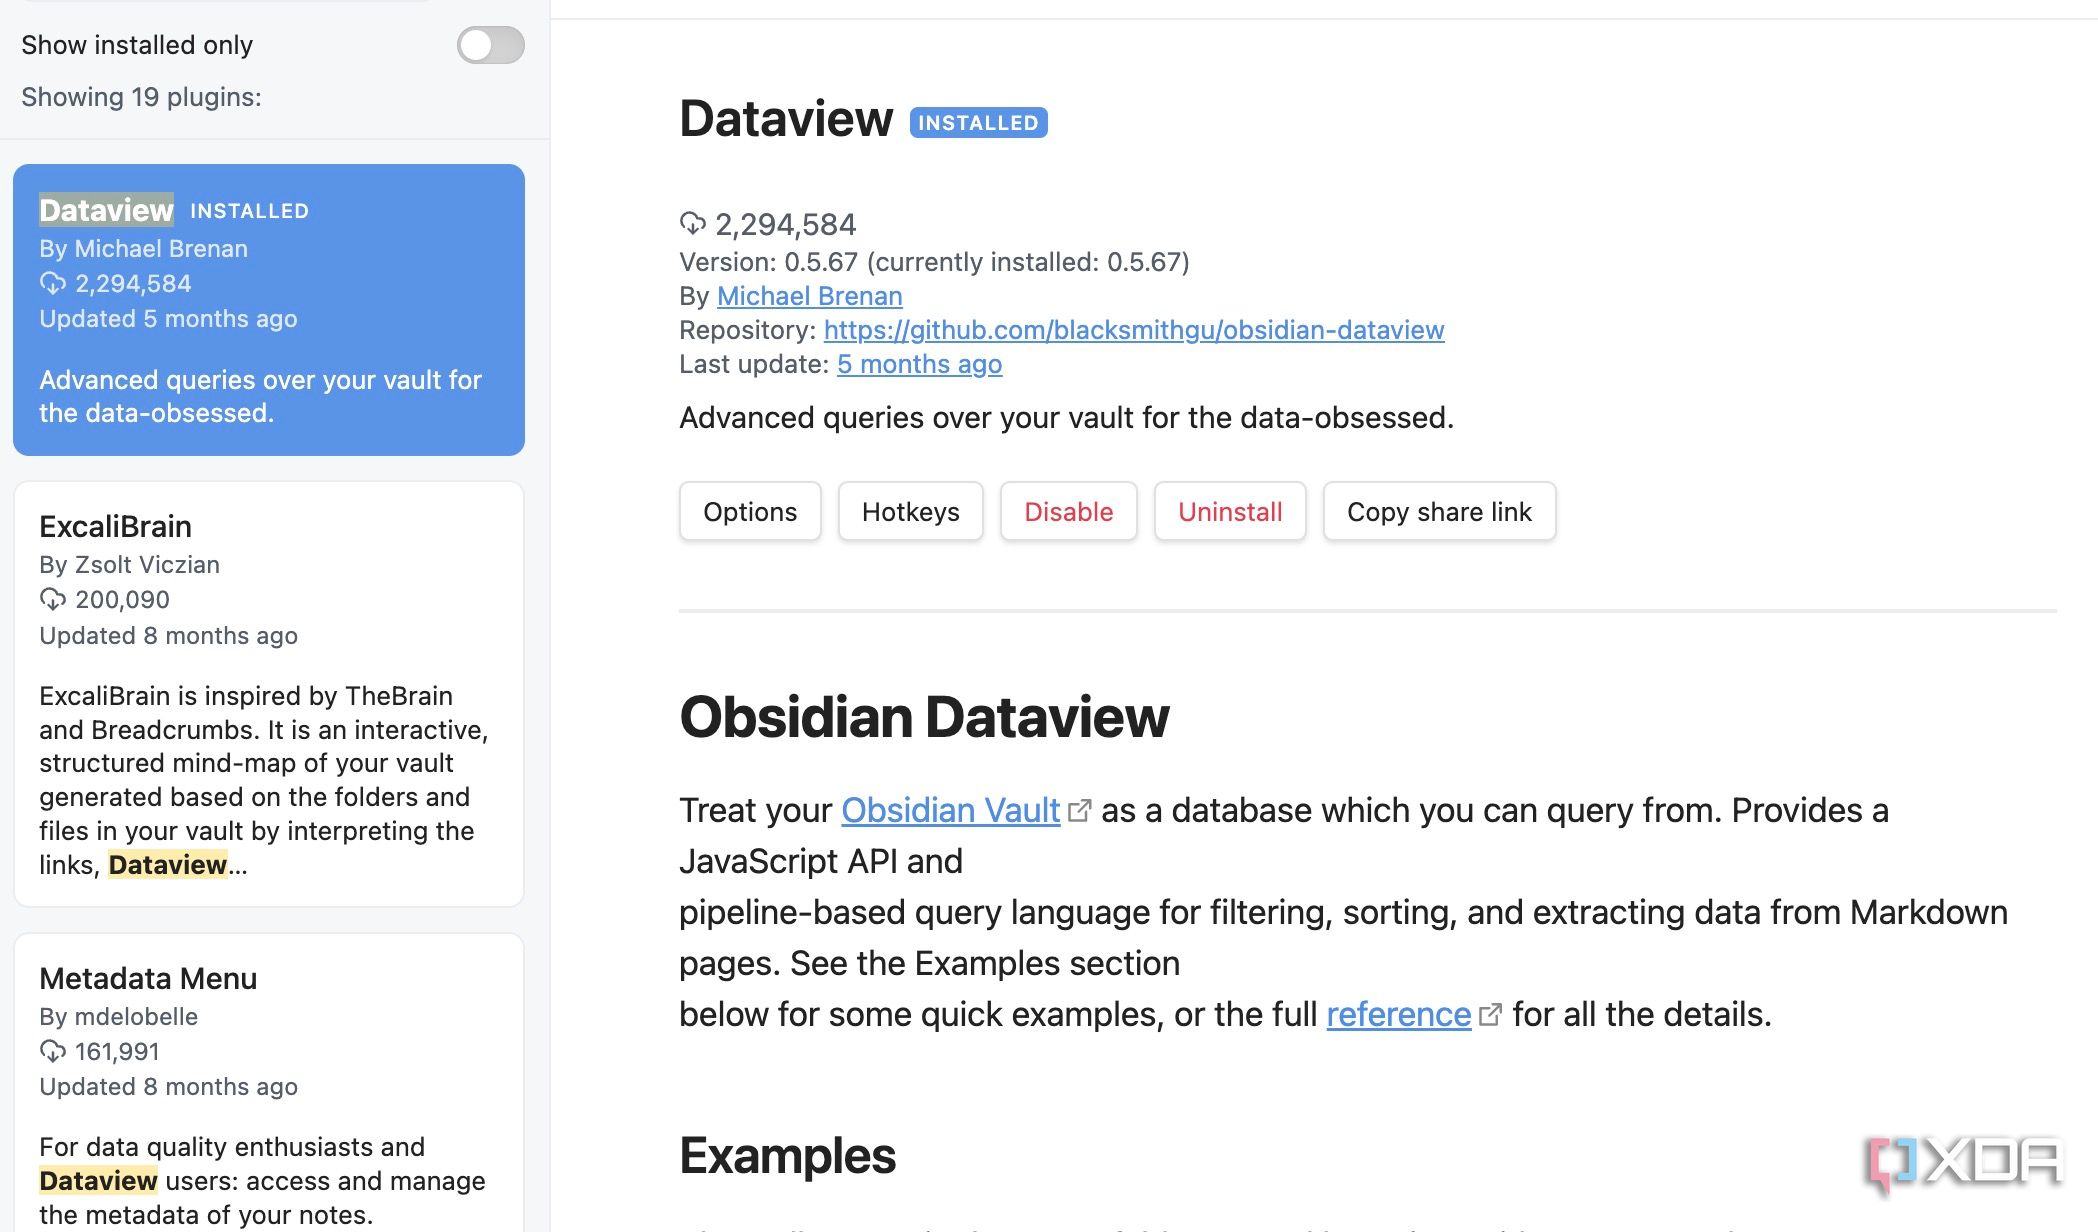The image size is (2098, 1232).
Task: Click the download icon on the Dataview sidebar card
Action: (x=52, y=284)
